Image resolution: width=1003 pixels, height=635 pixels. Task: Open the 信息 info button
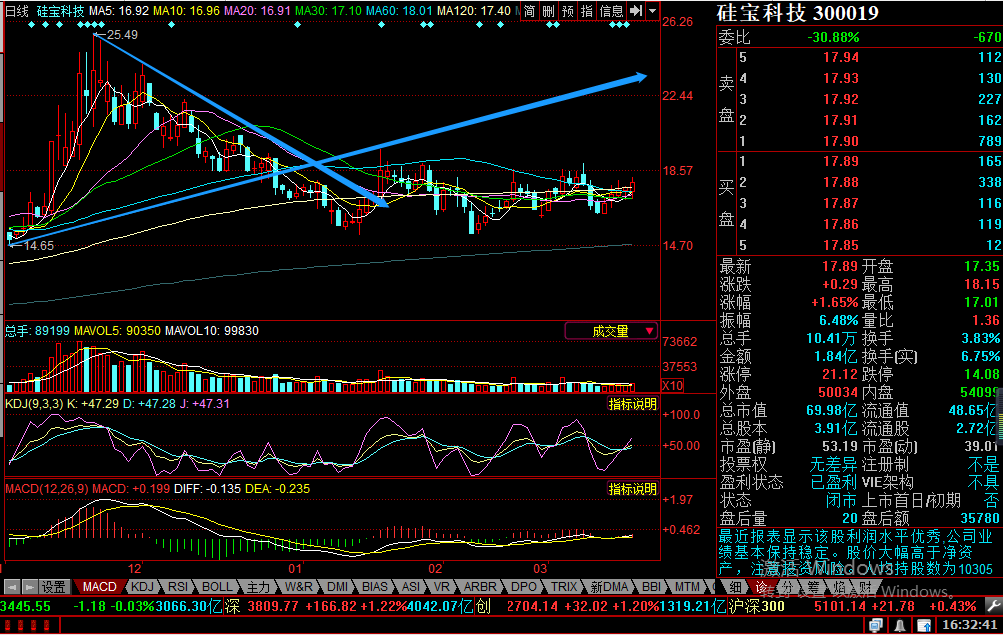[x=612, y=11]
